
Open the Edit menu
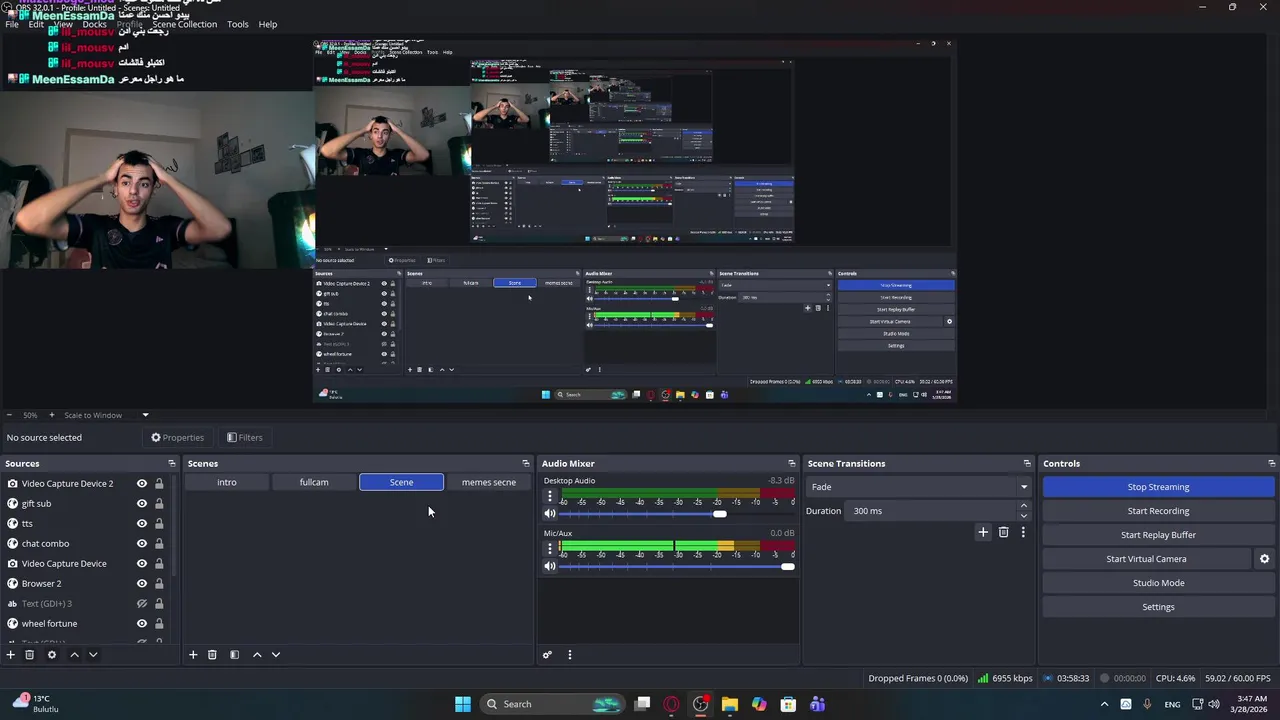tap(36, 24)
